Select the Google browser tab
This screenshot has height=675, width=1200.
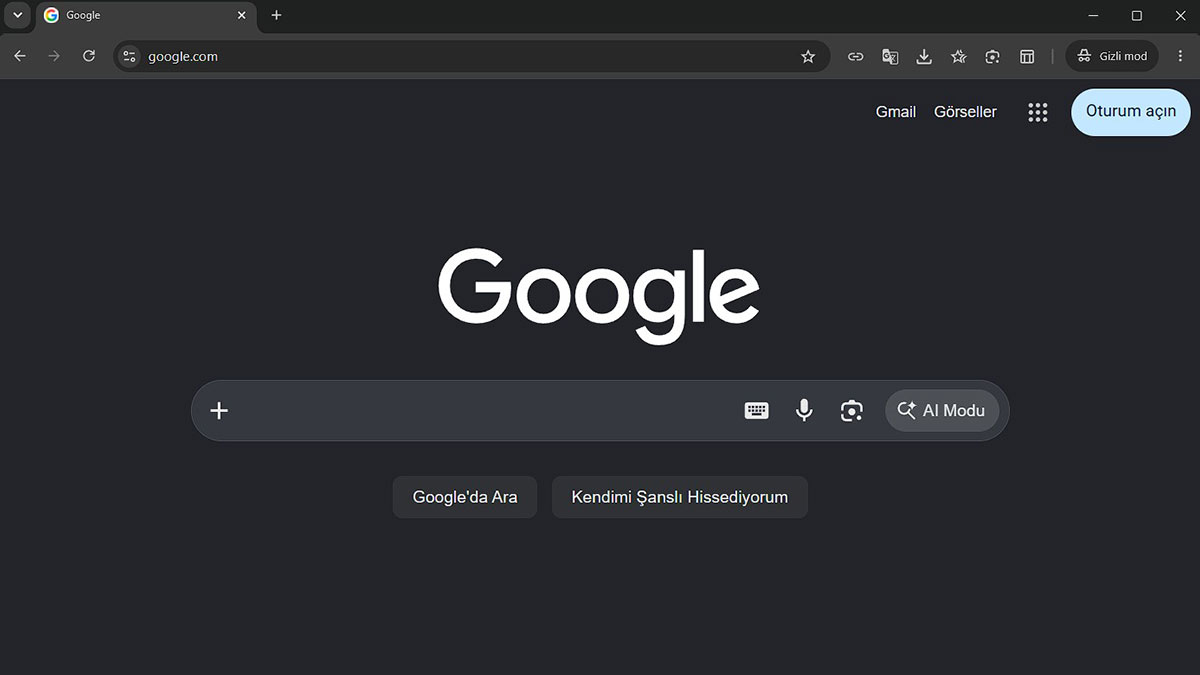click(x=145, y=16)
